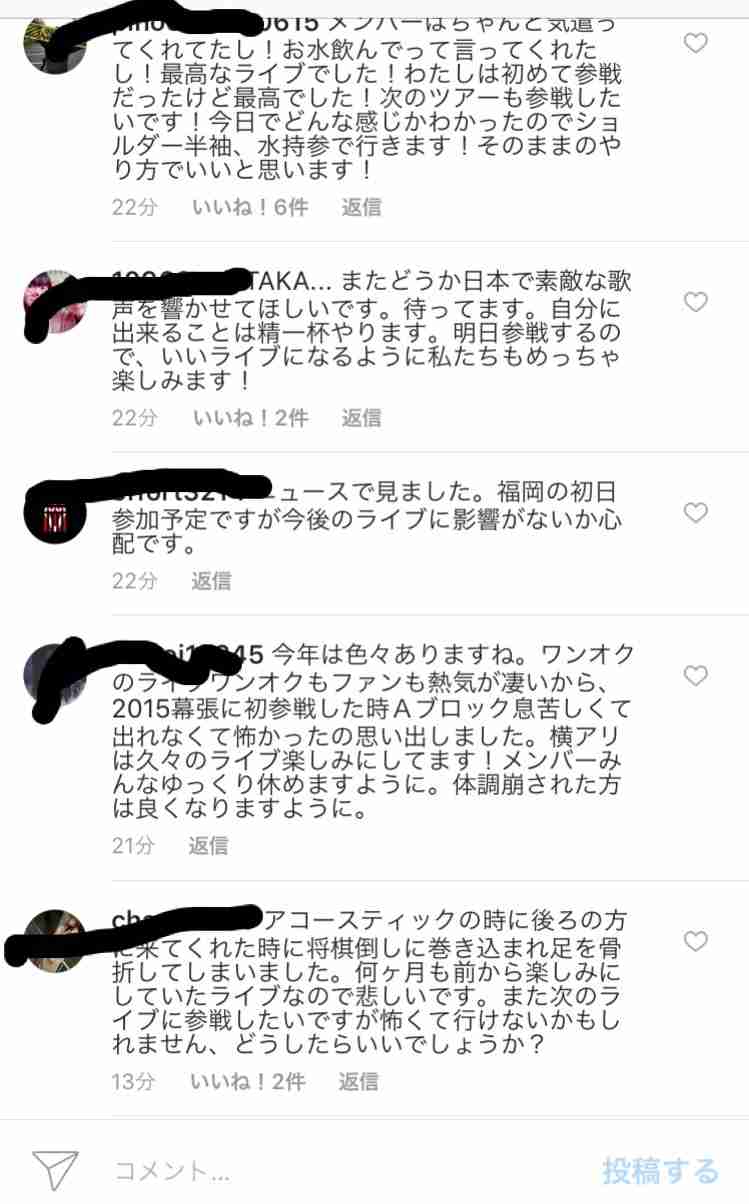View the 6 likes on first comment

[249, 207]
